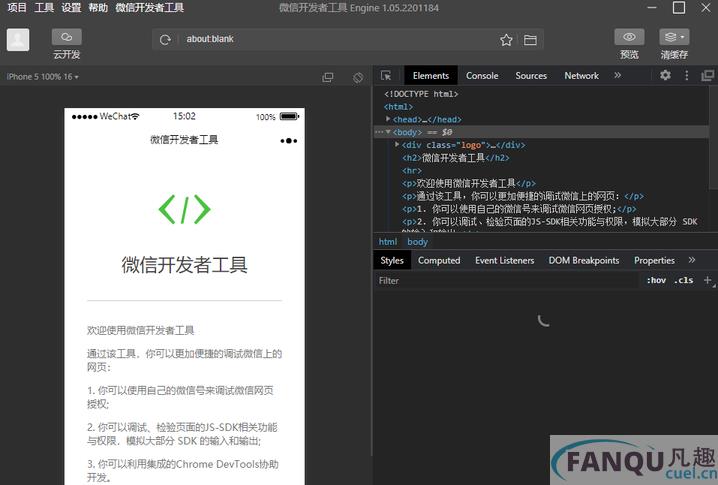The width and height of the screenshot is (718, 485).
Task: Open the DevTools settings gear
Action: (x=665, y=76)
